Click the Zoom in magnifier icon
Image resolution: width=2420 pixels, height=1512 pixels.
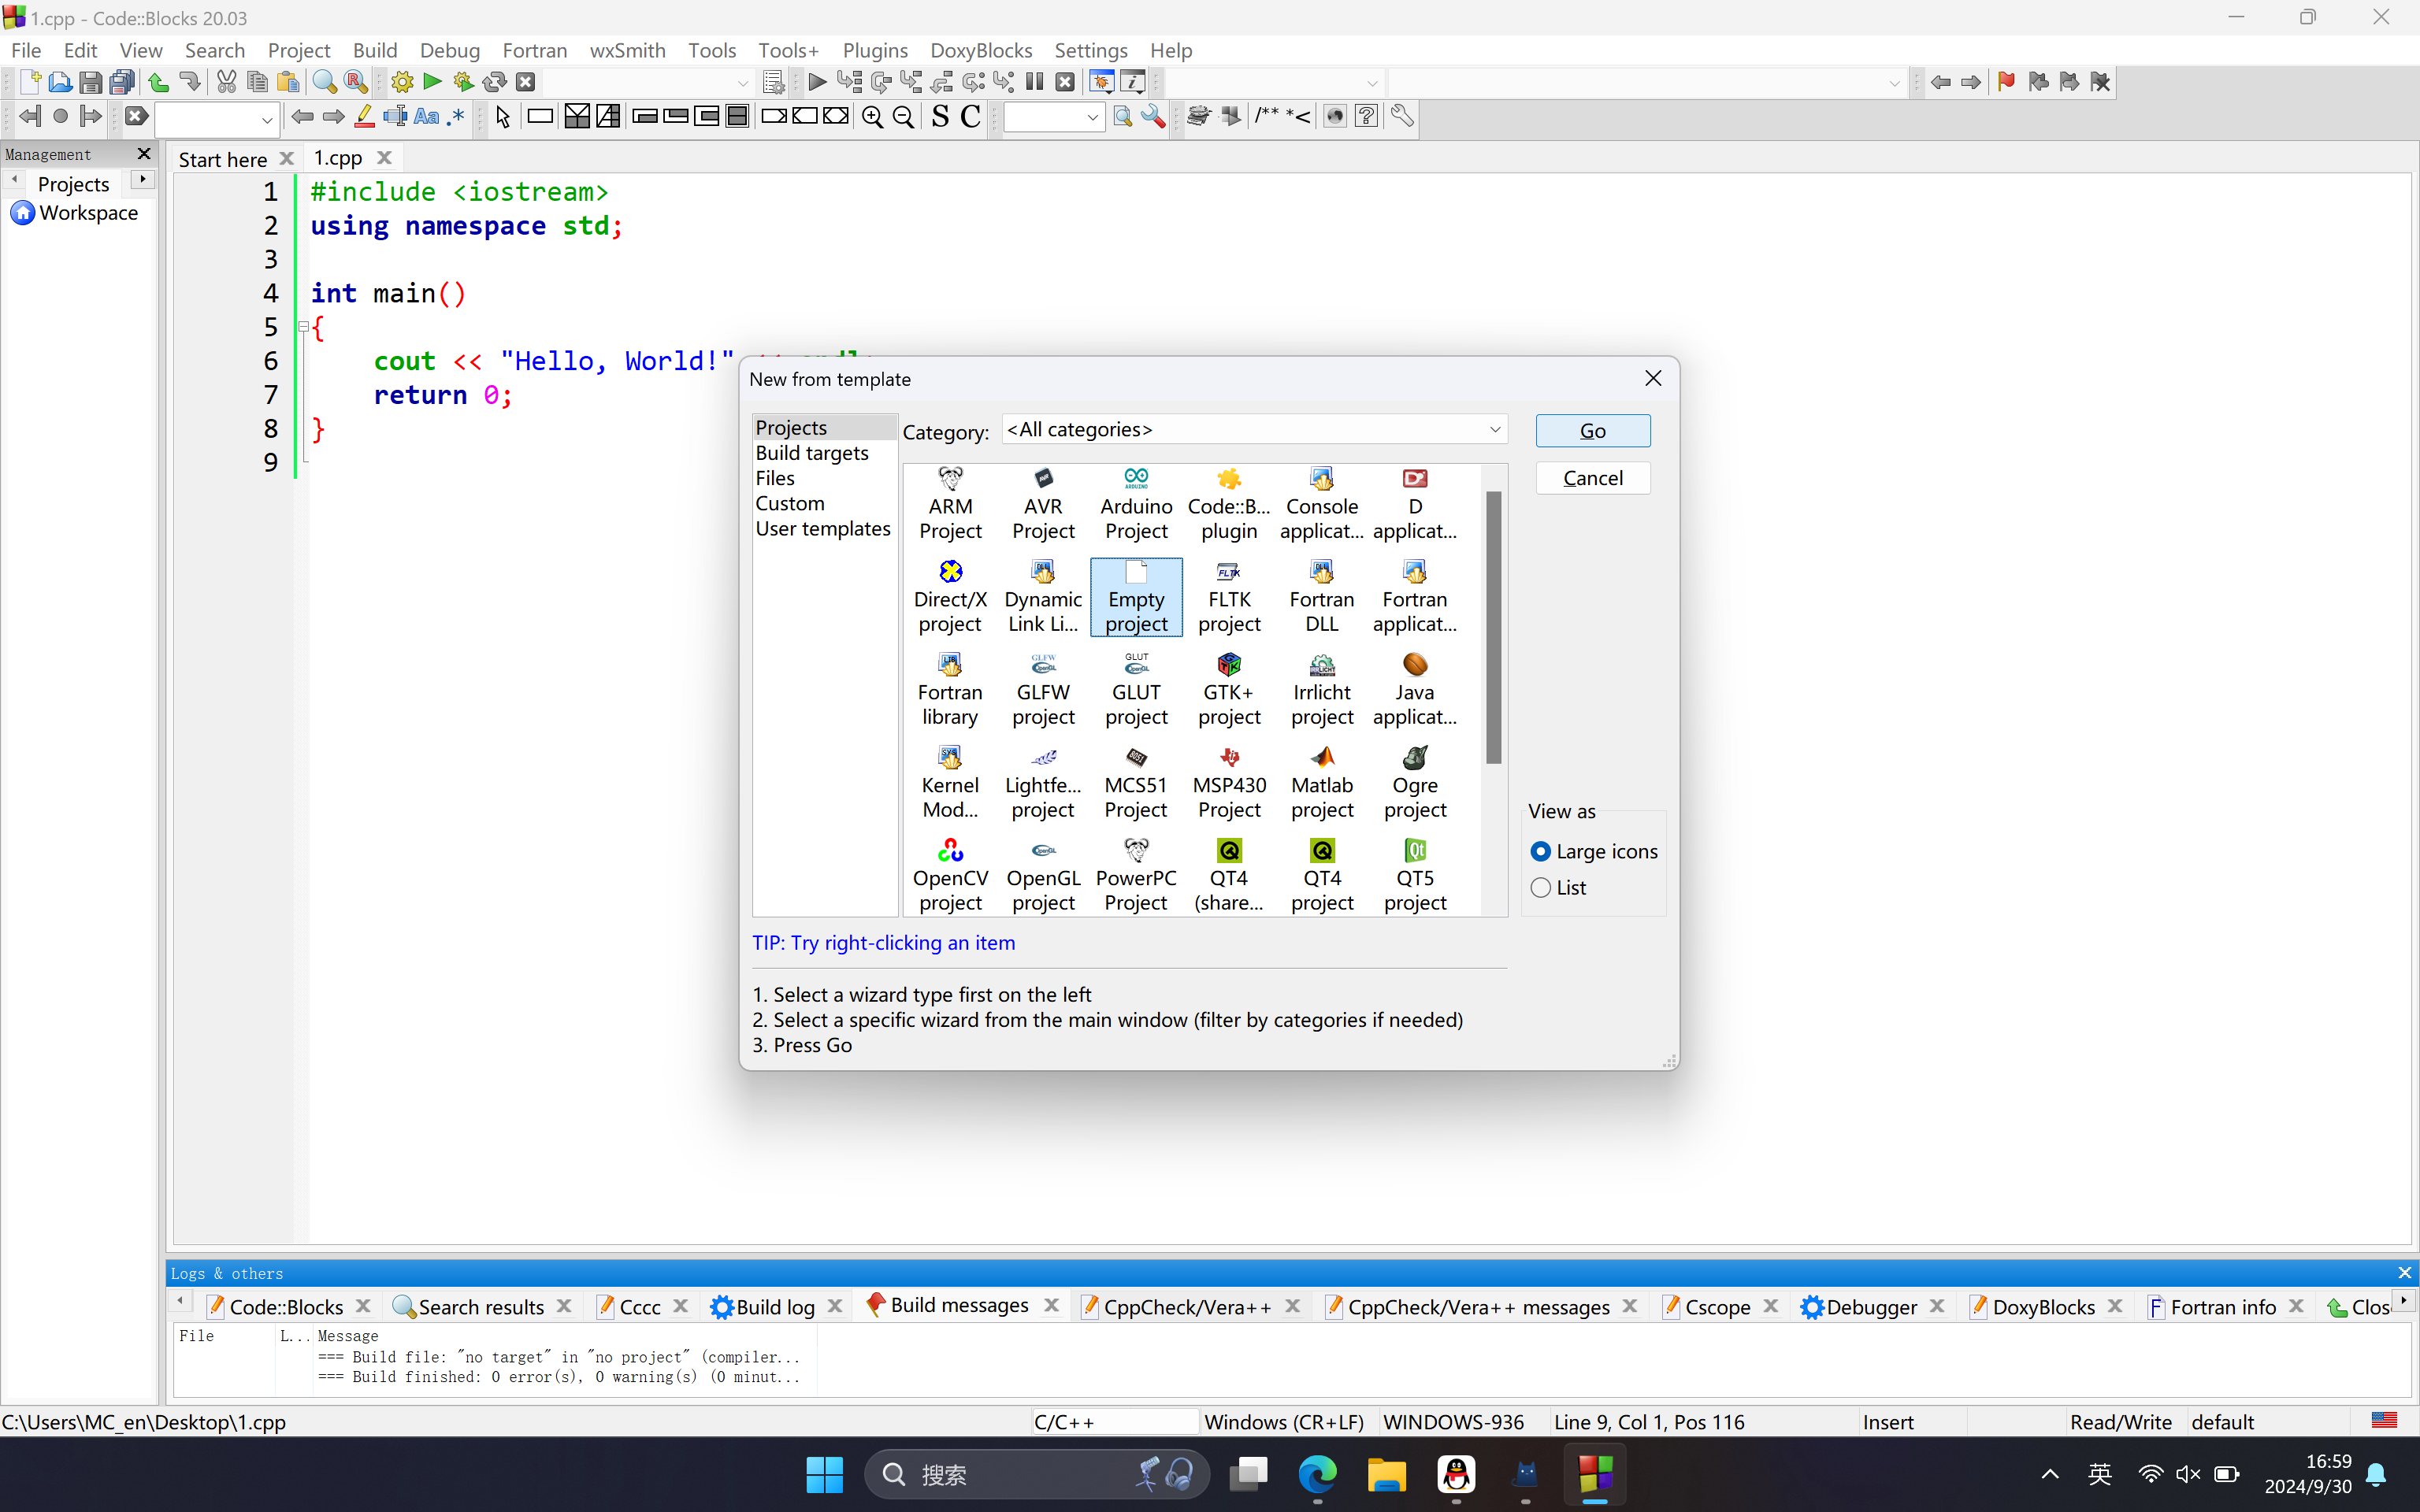coord(872,117)
